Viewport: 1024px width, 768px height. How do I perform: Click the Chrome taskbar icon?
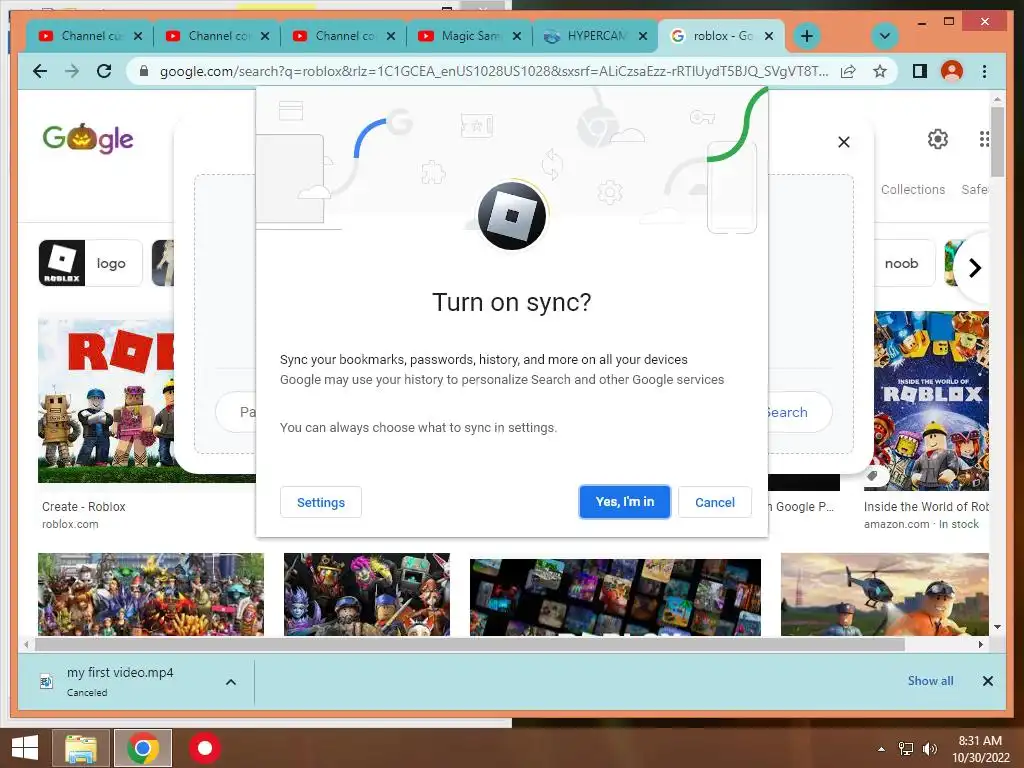click(143, 748)
